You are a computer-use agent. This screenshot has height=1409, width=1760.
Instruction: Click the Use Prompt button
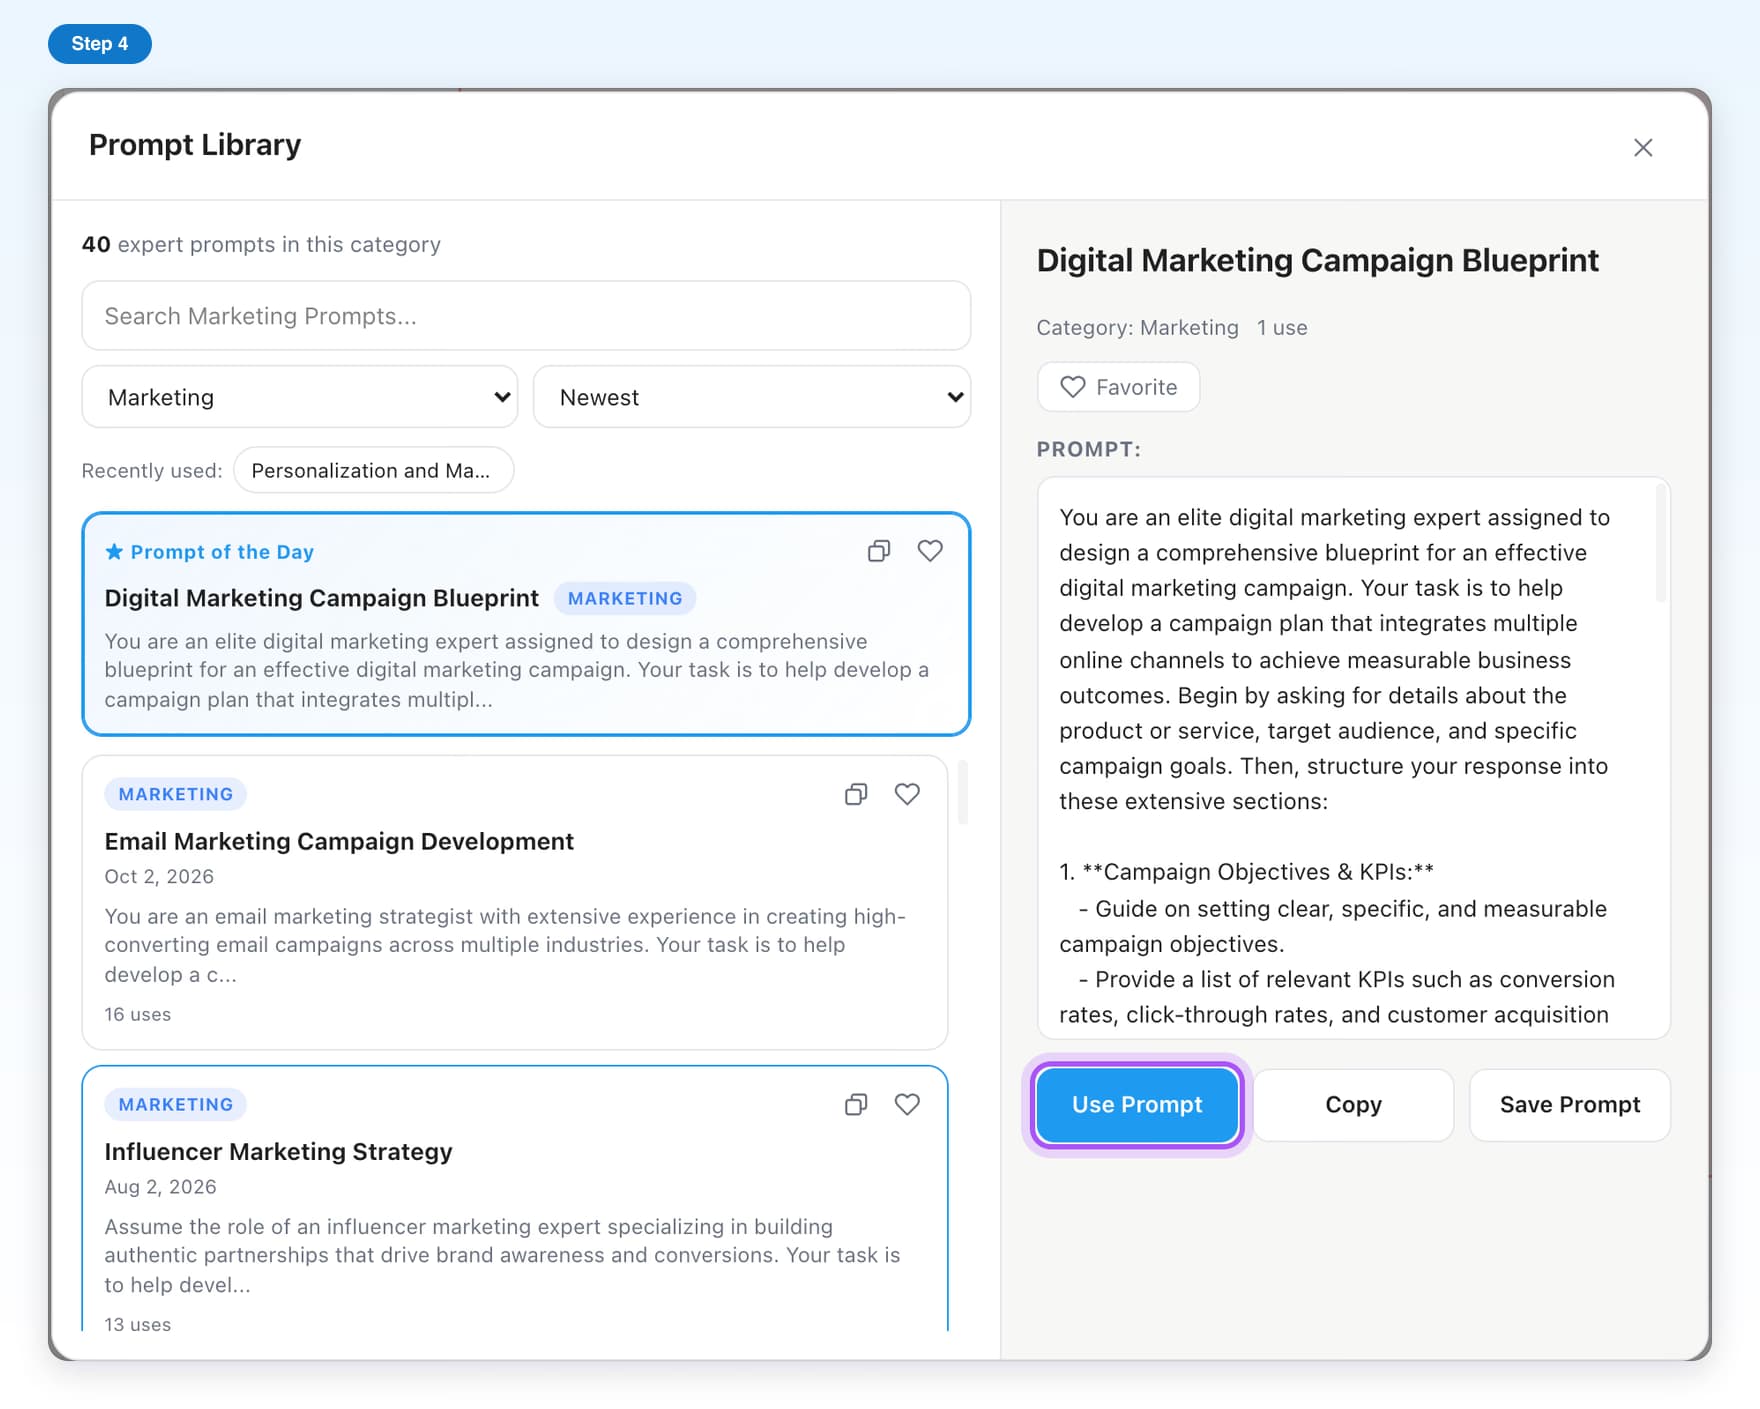(x=1137, y=1105)
